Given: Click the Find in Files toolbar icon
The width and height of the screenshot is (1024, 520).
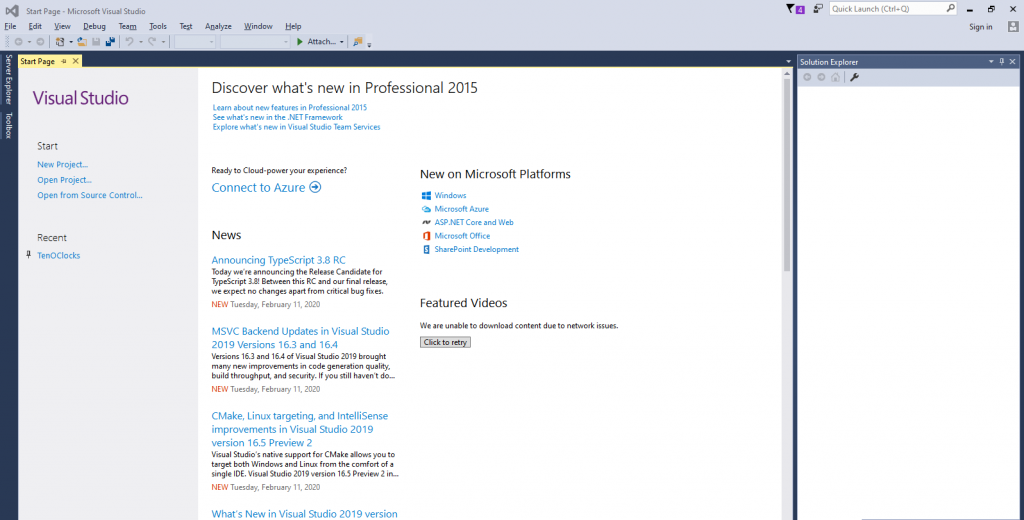Looking at the screenshot, I should point(357,42).
